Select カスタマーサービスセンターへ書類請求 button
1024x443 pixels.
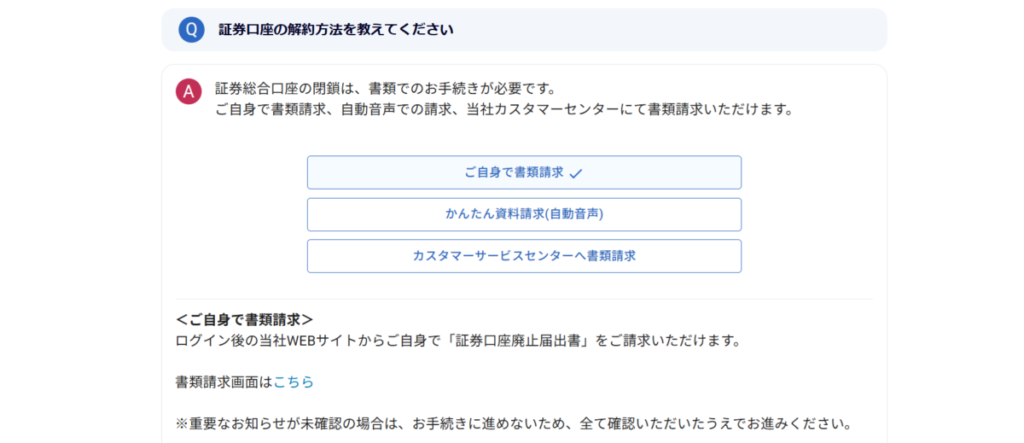click(x=524, y=256)
